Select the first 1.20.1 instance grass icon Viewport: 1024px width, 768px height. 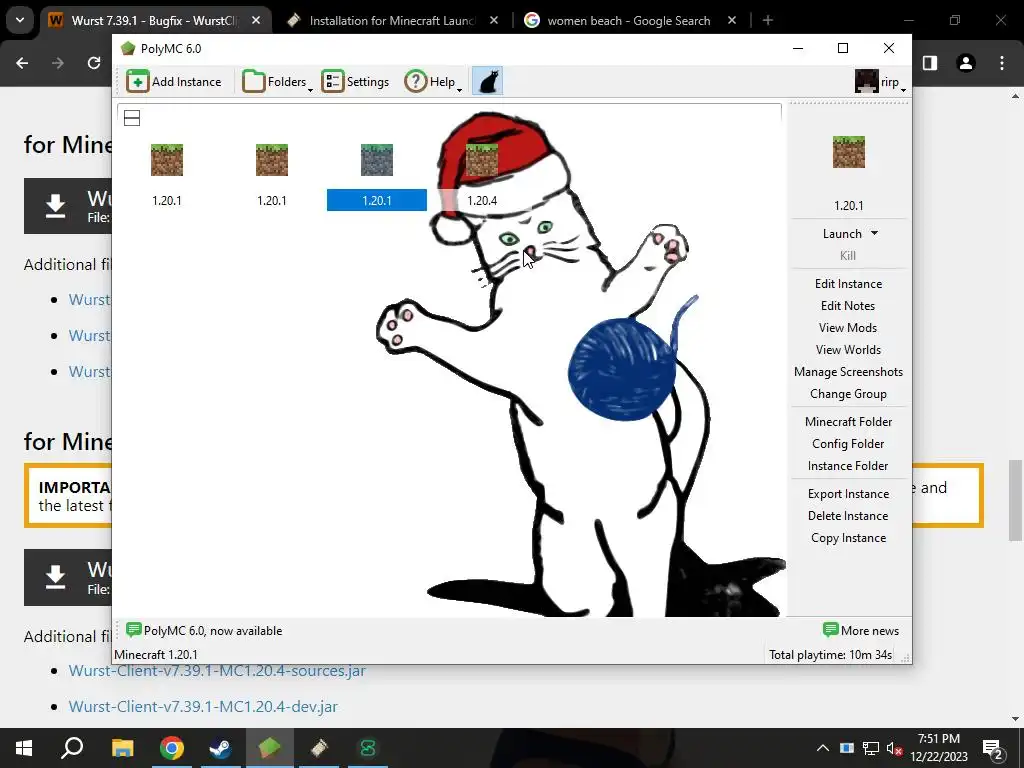[x=167, y=160]
